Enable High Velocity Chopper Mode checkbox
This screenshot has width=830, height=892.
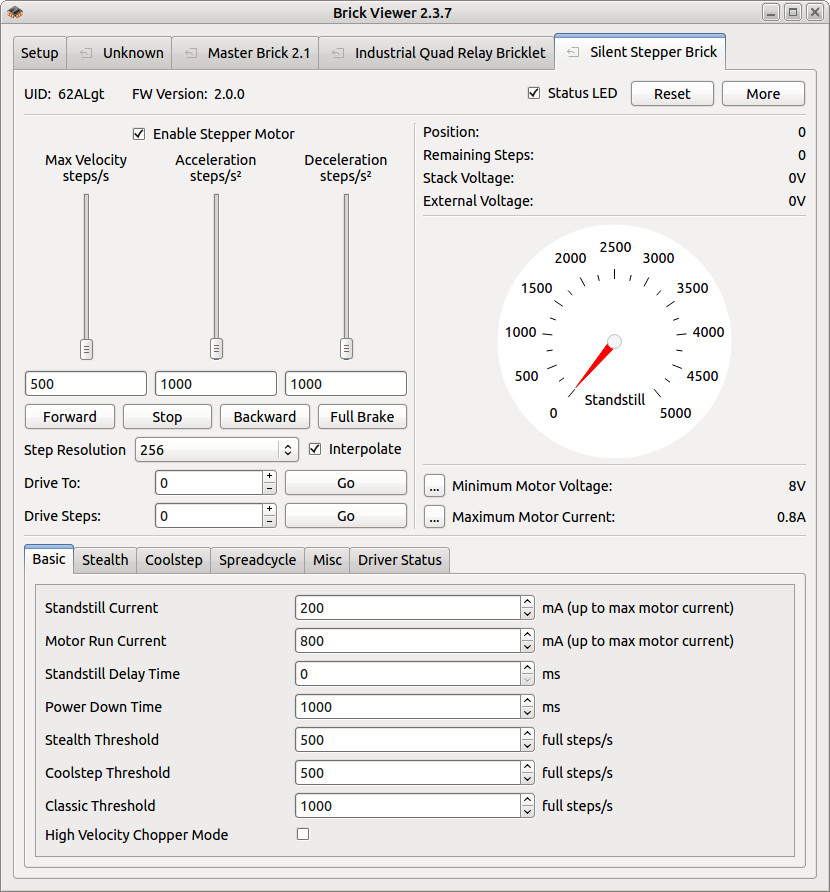click(x=303, y=834)
